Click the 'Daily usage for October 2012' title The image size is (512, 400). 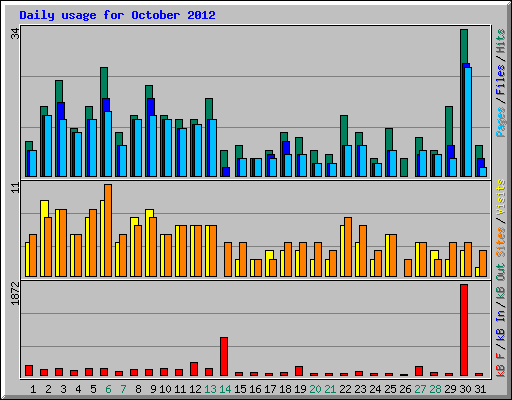[x=117, y=15]
